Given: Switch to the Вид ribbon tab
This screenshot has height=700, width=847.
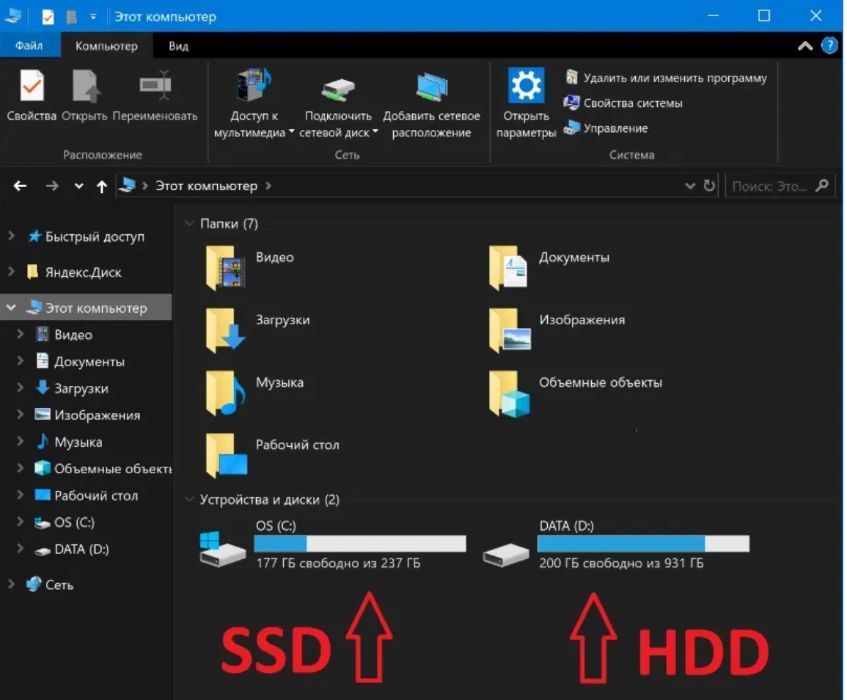Looking at the screenshot, I should pyautogui.click(x=178, y=46).
